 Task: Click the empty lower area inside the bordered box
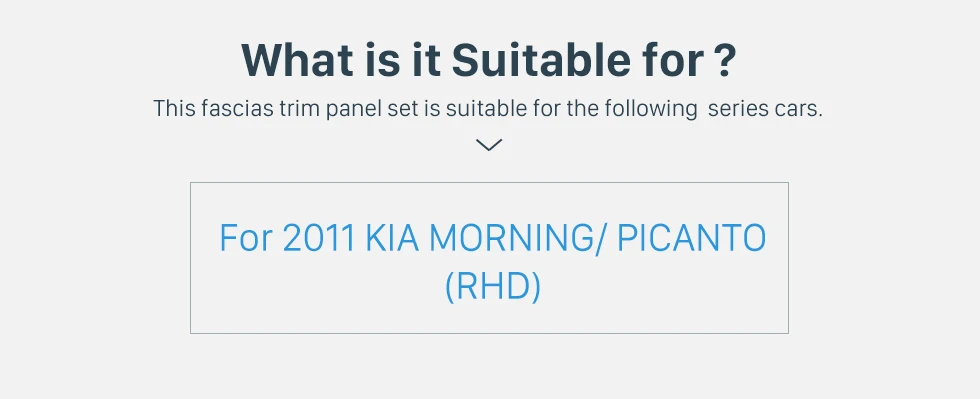(489, 319)
